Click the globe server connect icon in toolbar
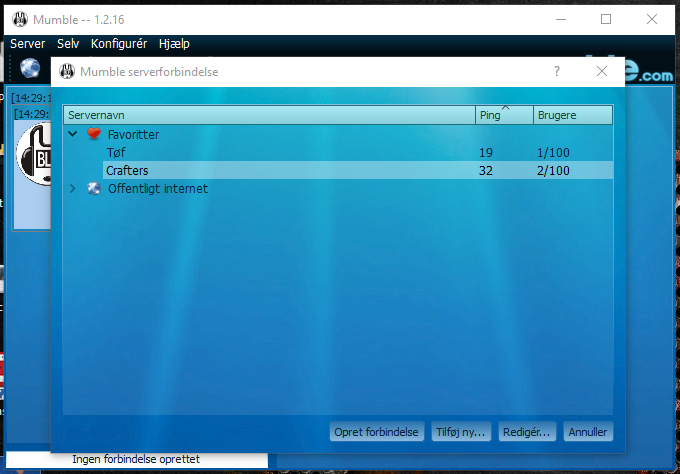The width and height of the screenshot is (680, 474). click(x=31, y=68)
